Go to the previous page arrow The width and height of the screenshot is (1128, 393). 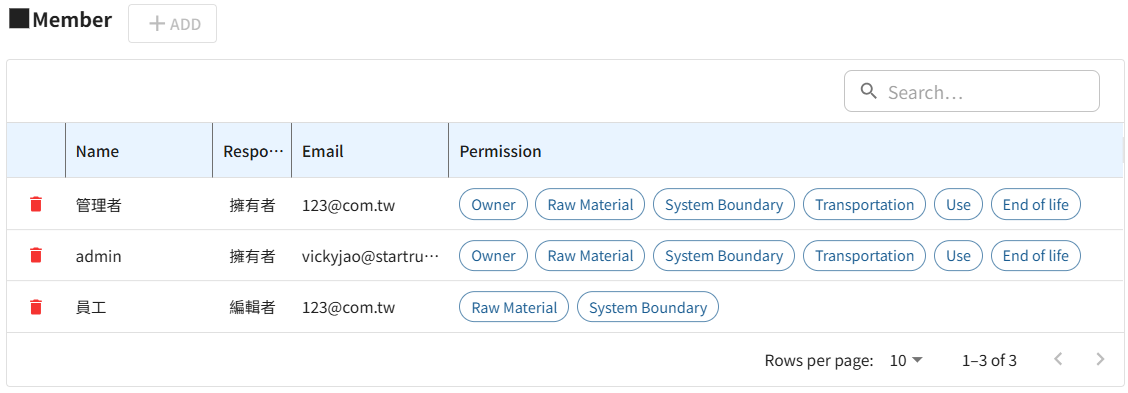(1058, 359)
